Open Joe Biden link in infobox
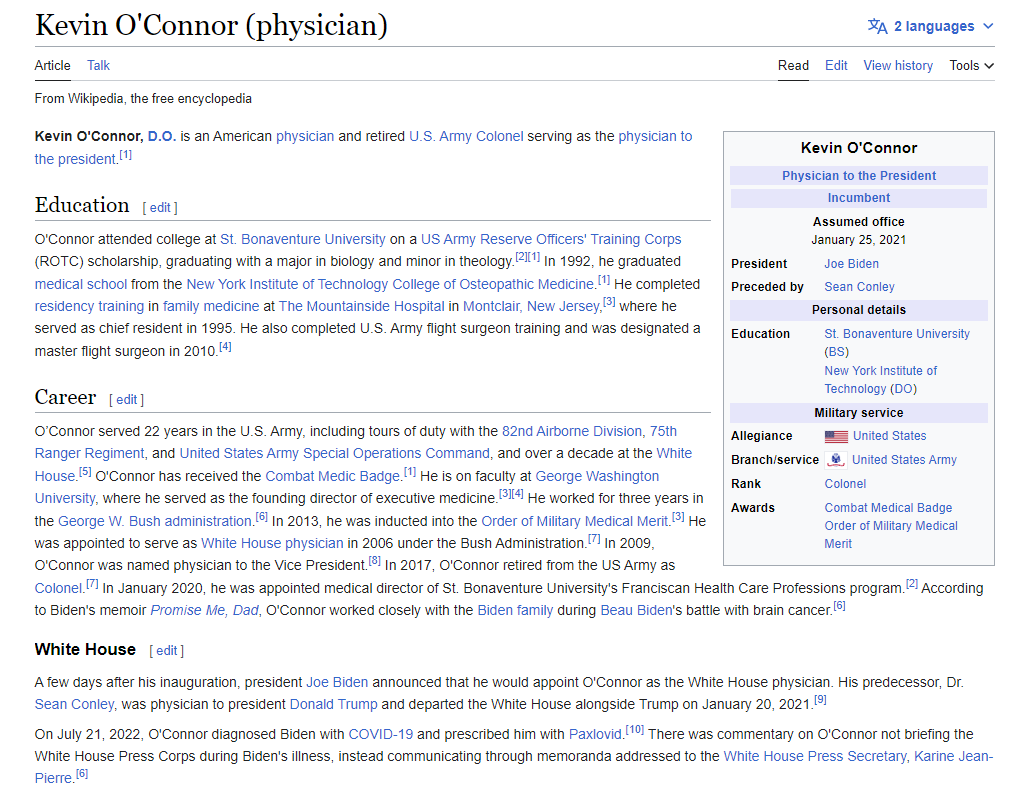The image size is (1033, 810). 851,264
